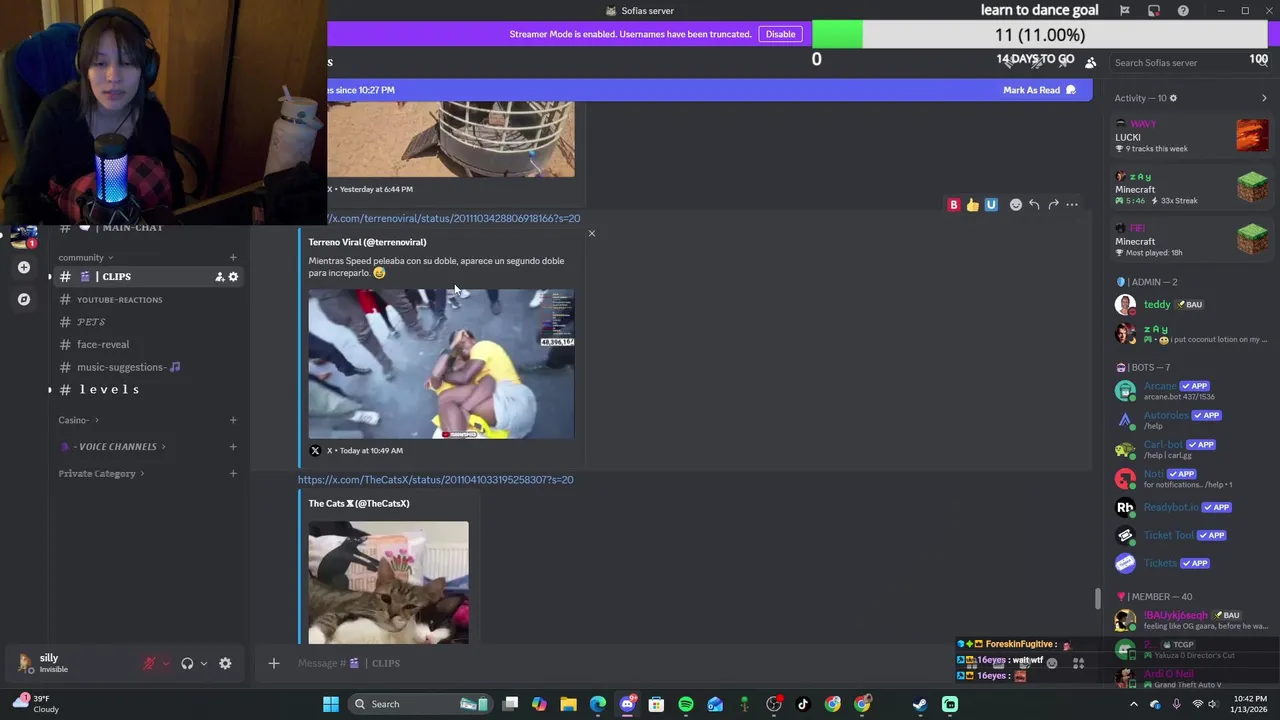Viewport: 1280px width, 720px height.
Task: Open Terreno Viral embed title
Action: [x=367, y=242]
